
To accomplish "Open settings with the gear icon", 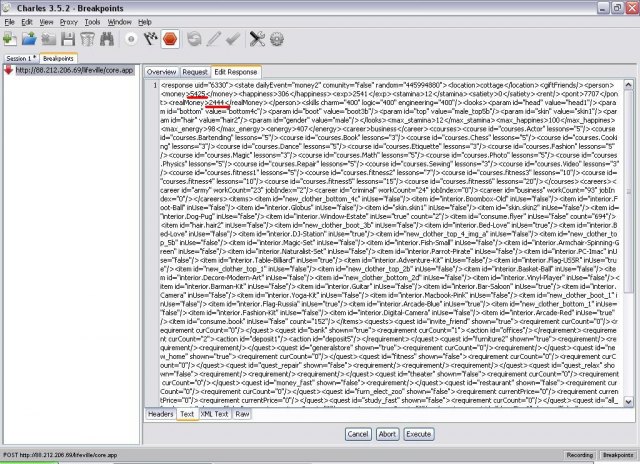I will (277, 39).
